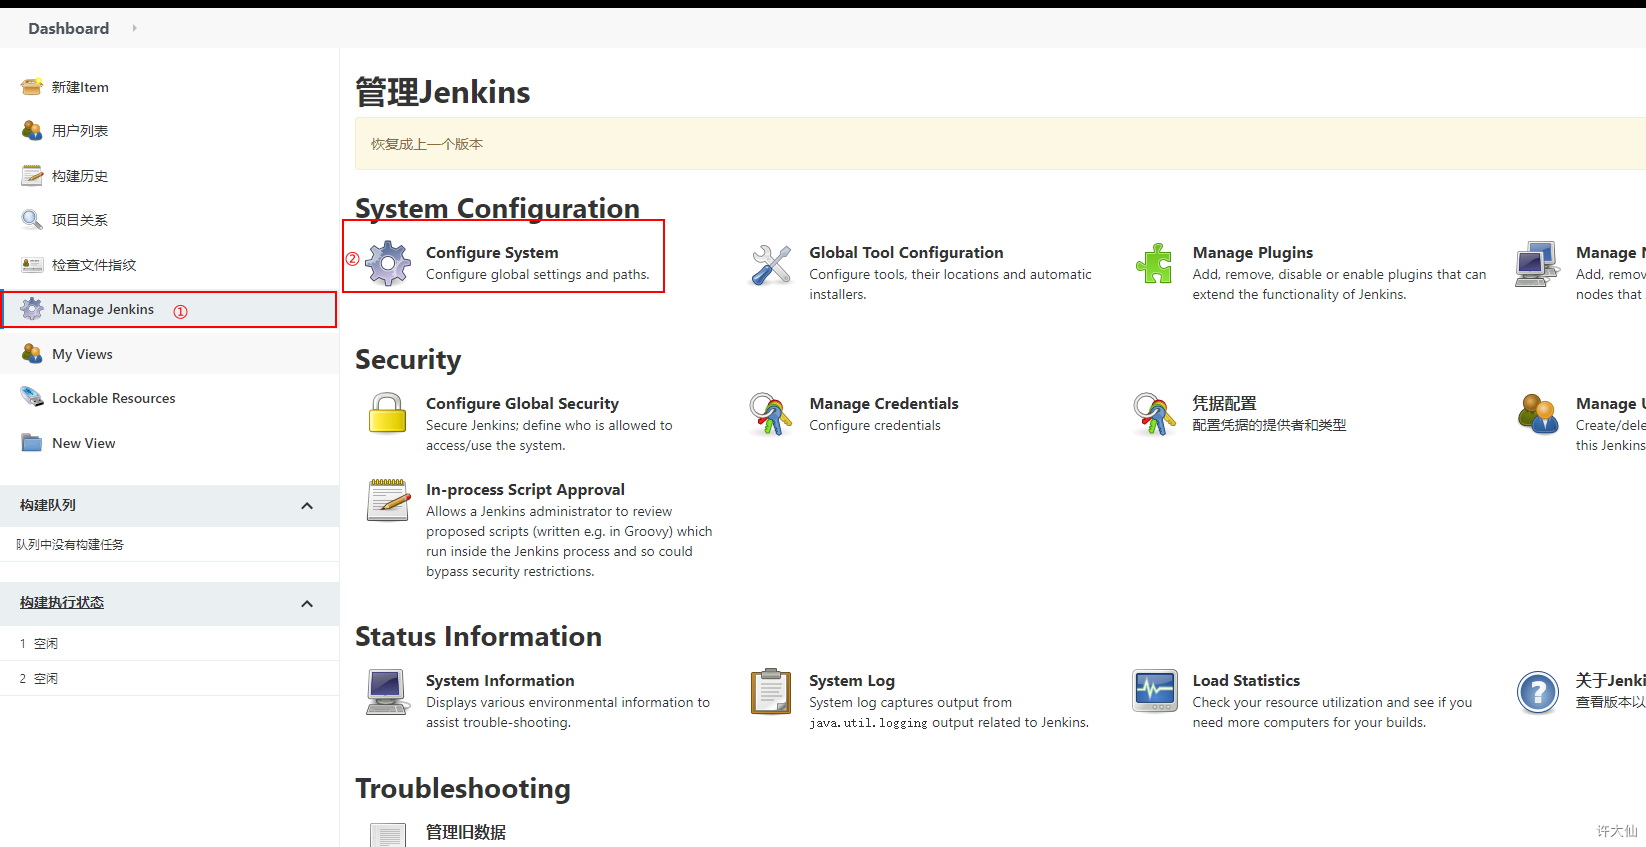Viewport: 1646px width, 847px height.
Task: Click the Global Tool Configuration wrench icon
Action: (771, 264)
